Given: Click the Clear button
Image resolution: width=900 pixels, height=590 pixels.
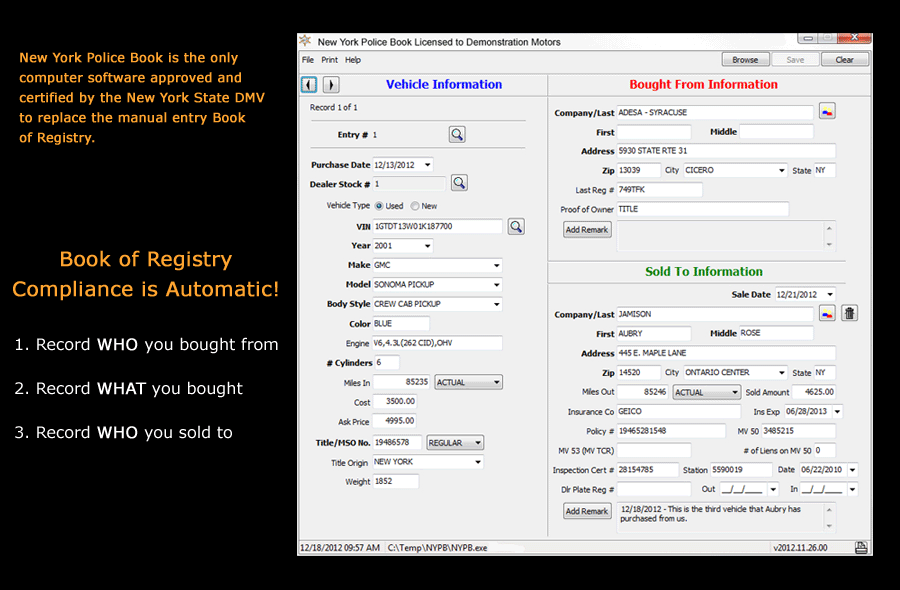Looking at the screenshot, I should click(844, 60).
